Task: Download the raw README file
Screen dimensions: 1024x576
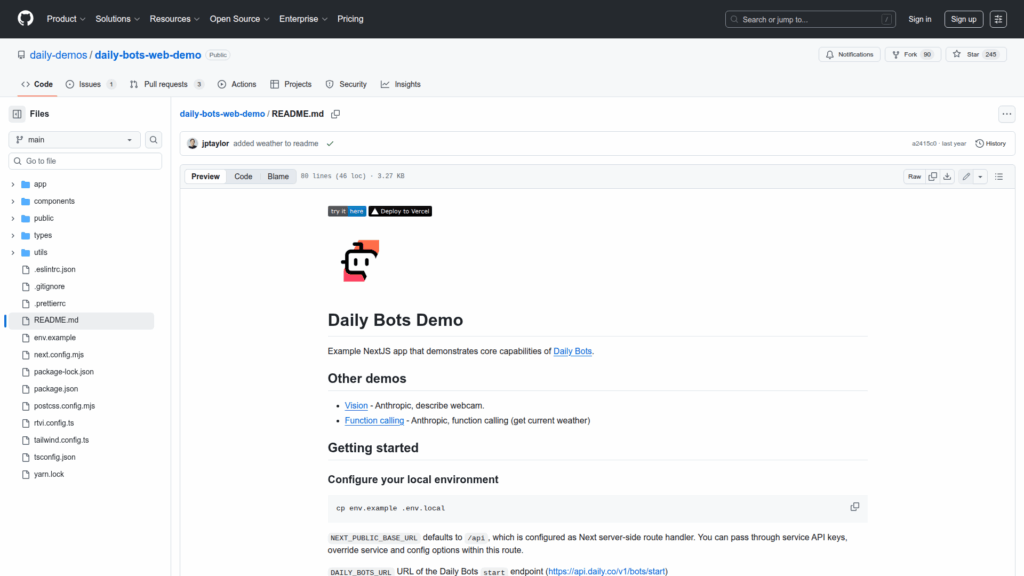Action: point(947,176)
